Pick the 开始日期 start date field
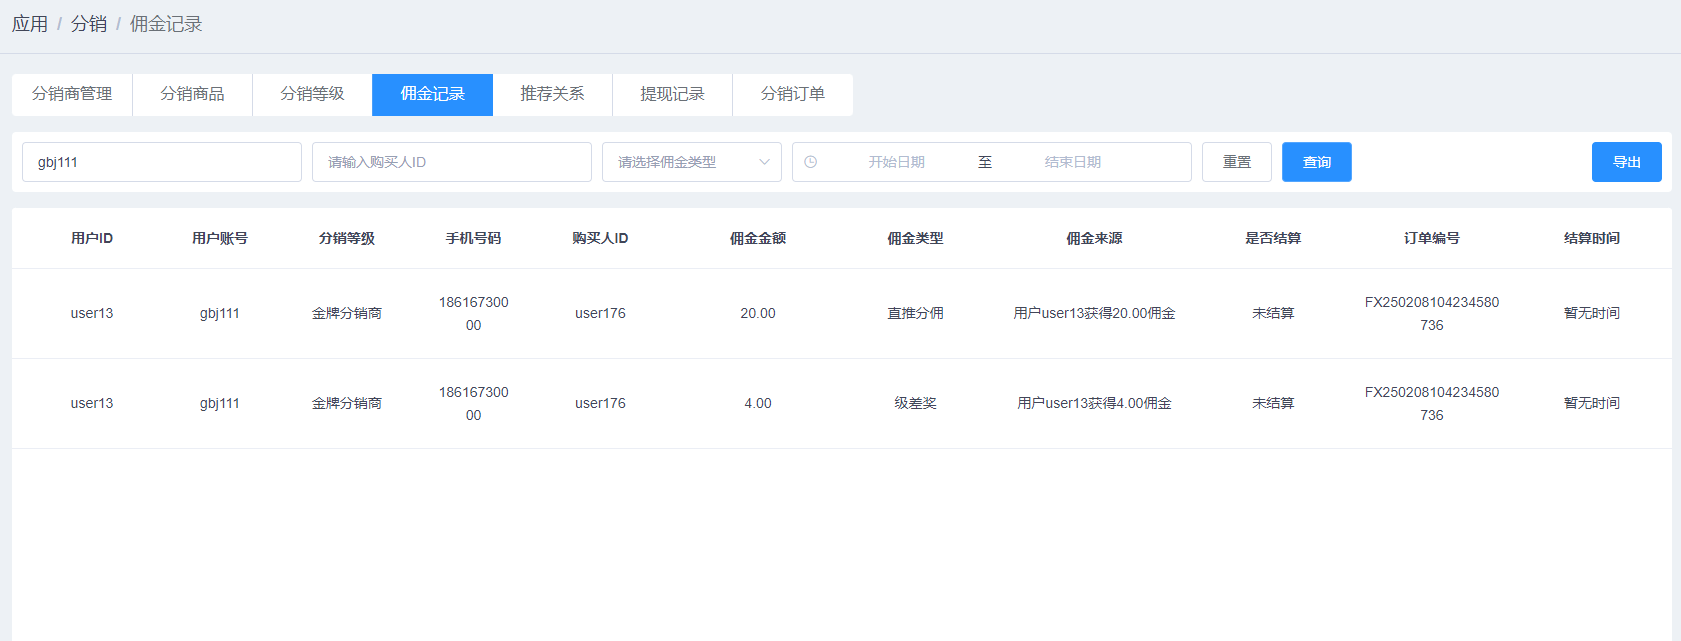The height and width of the screenshot is (641, 1681). (896, 162)
